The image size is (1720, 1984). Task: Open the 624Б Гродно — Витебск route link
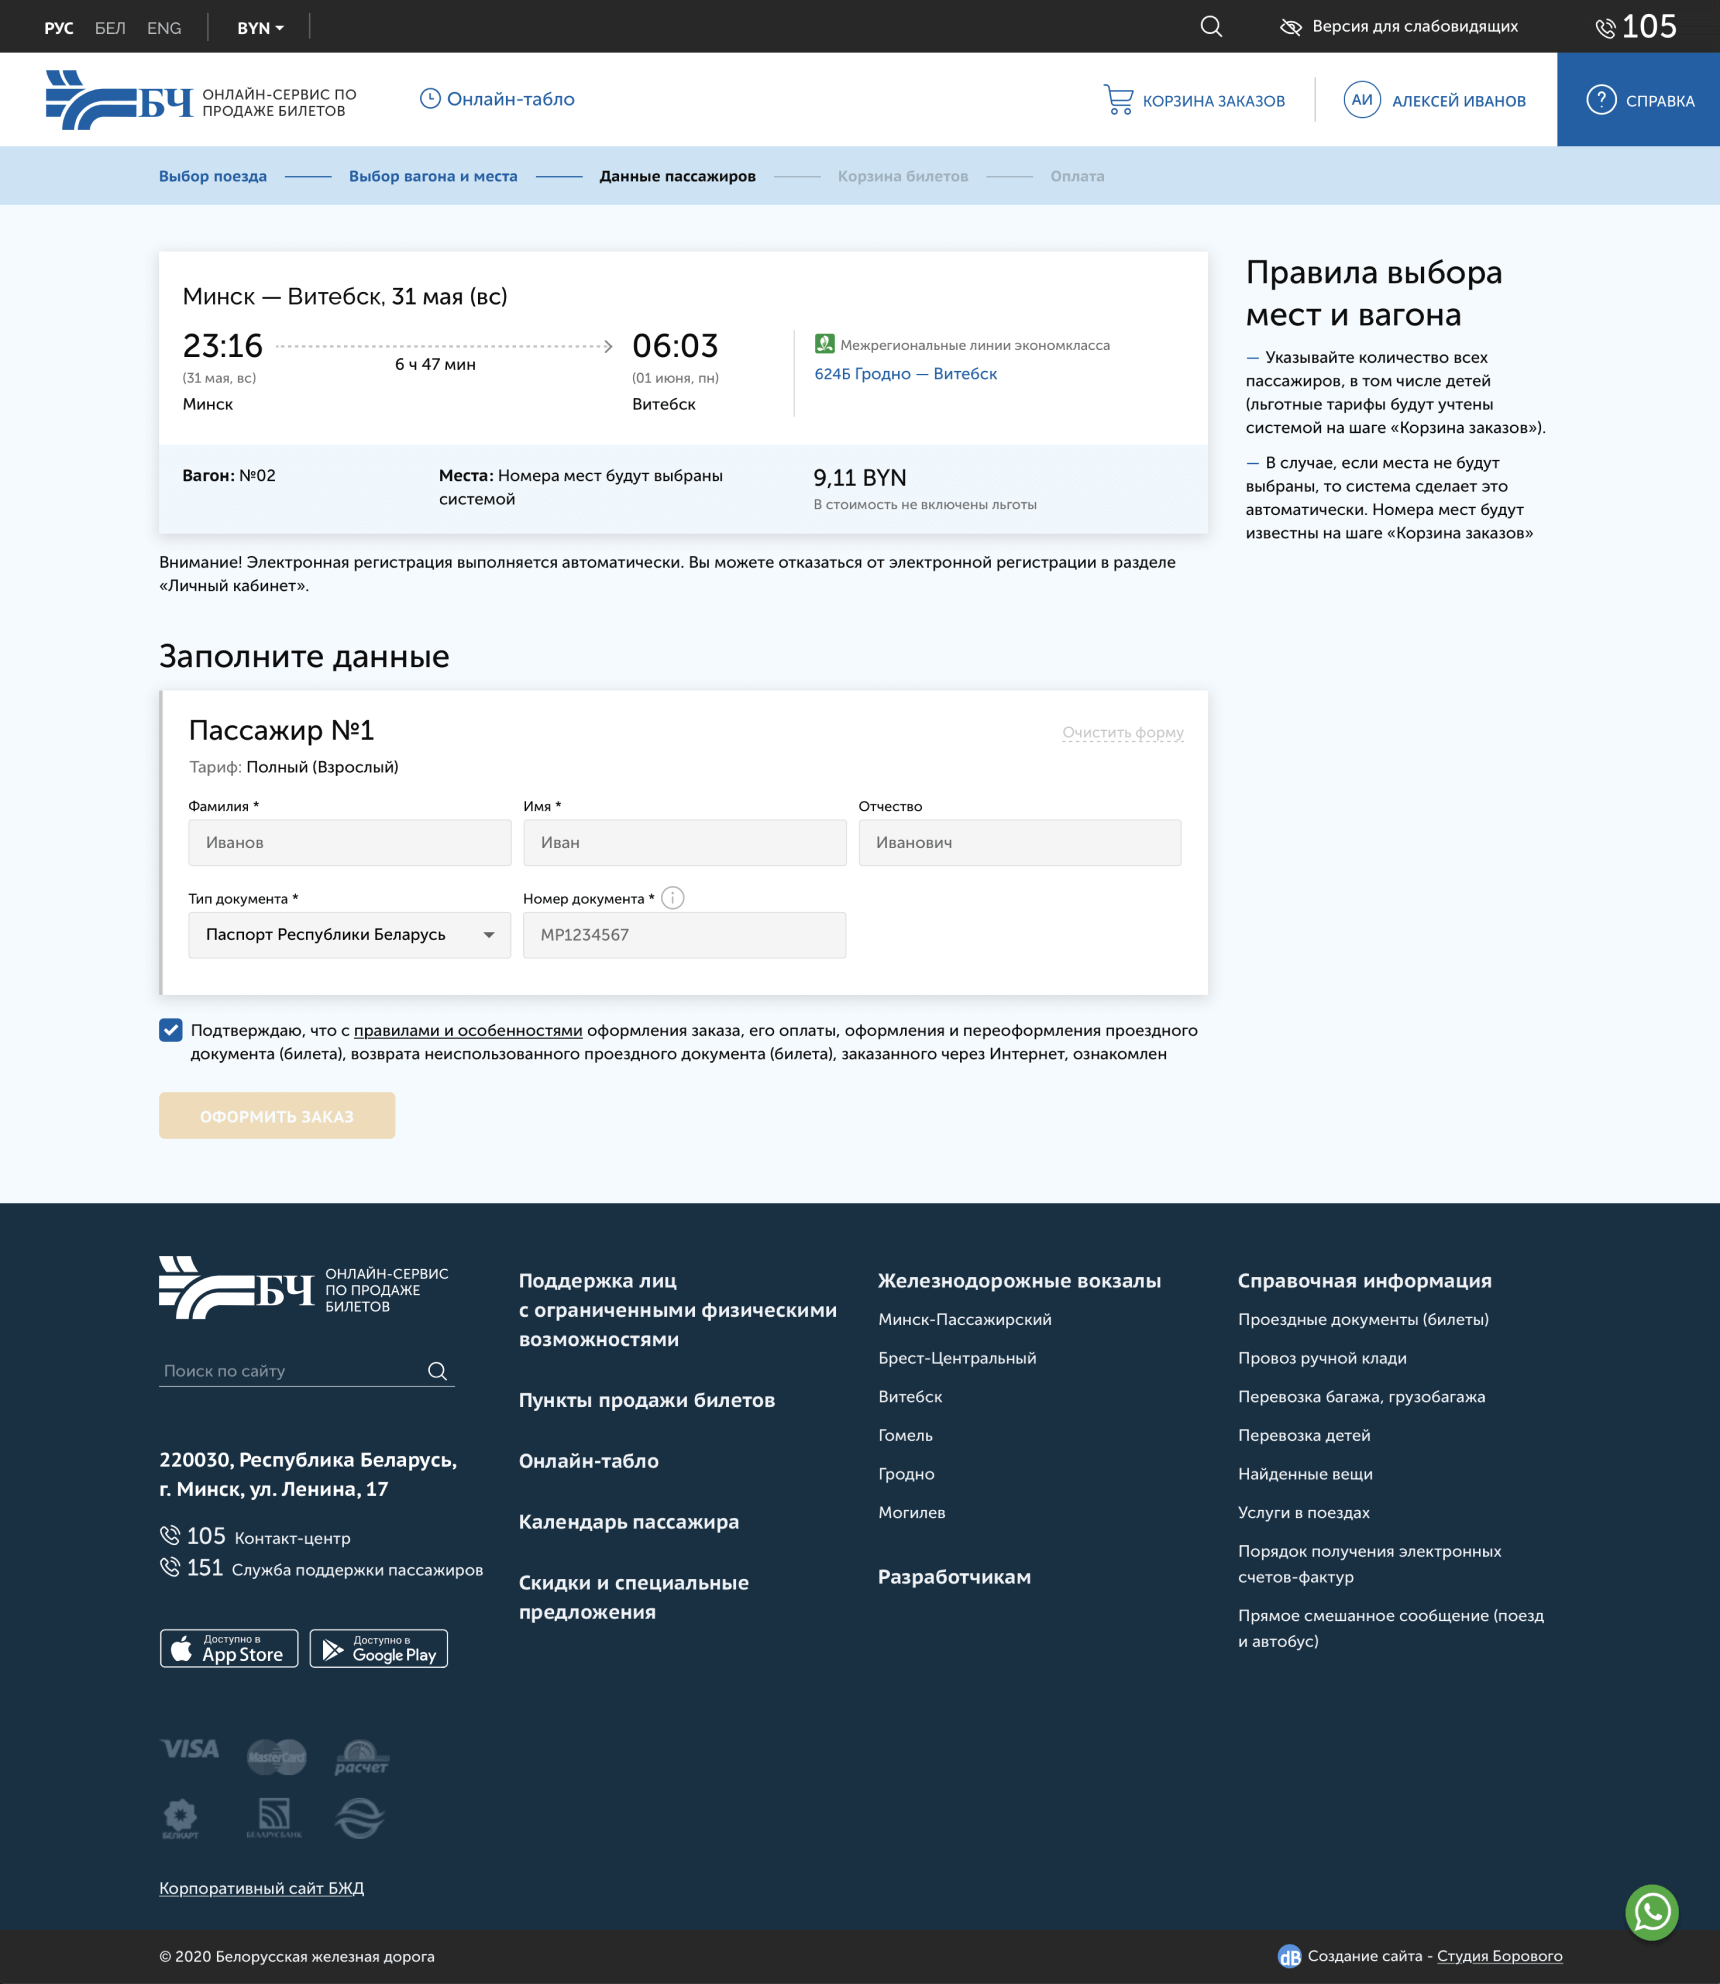pos(905,373)
